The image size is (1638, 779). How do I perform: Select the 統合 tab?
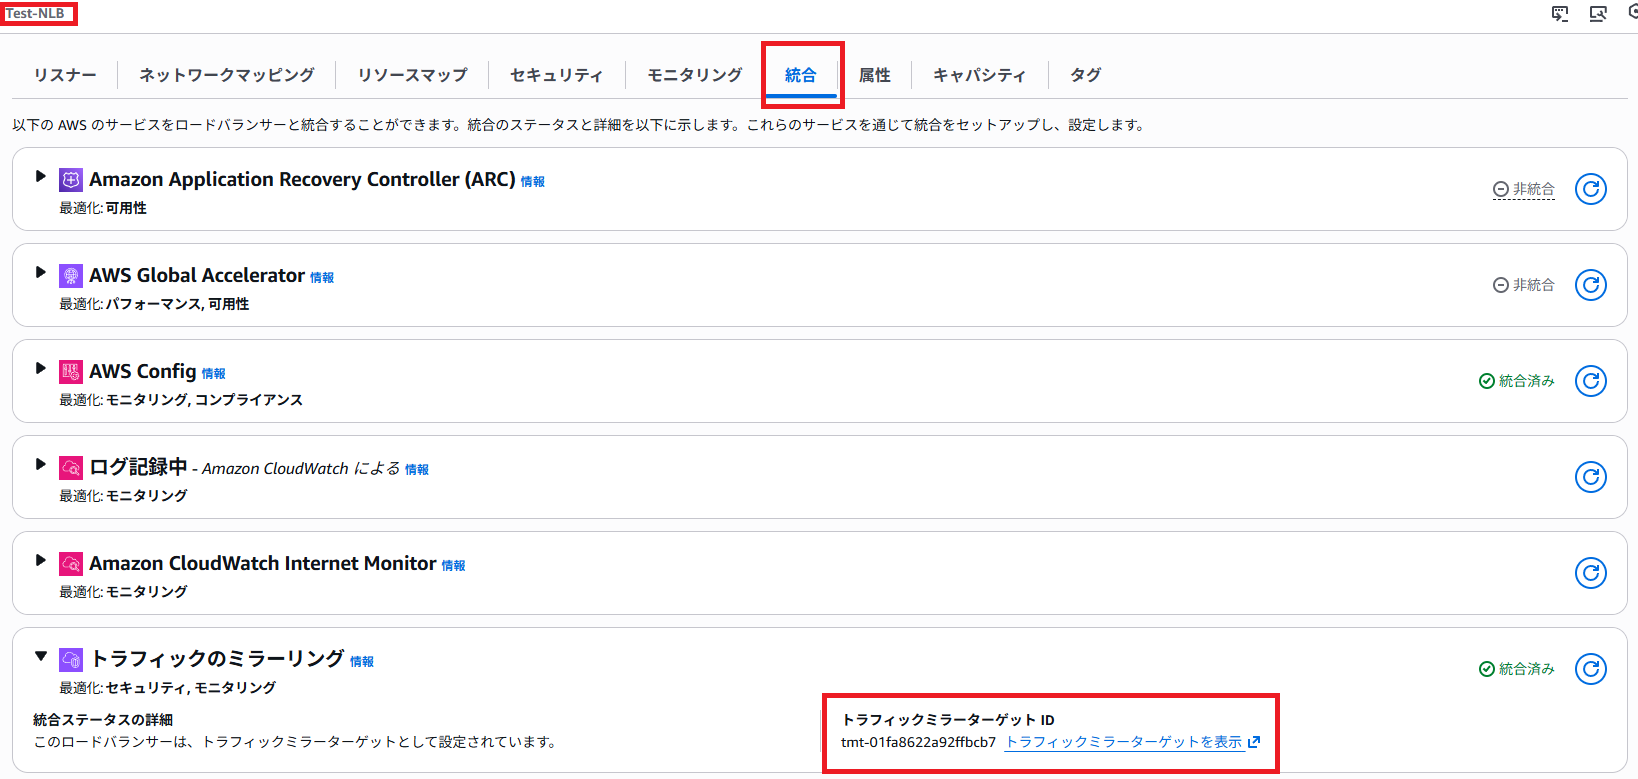(x=801, y=75)
